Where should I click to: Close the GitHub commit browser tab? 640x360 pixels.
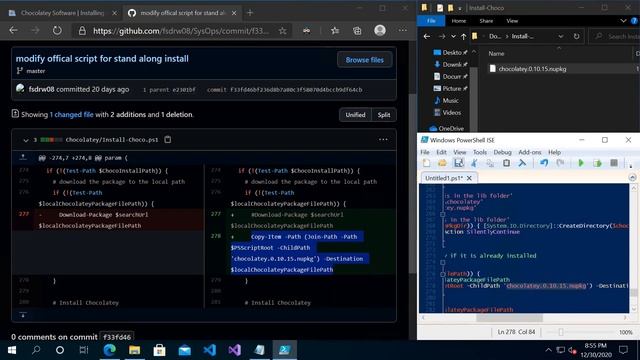tap(234, 13)
